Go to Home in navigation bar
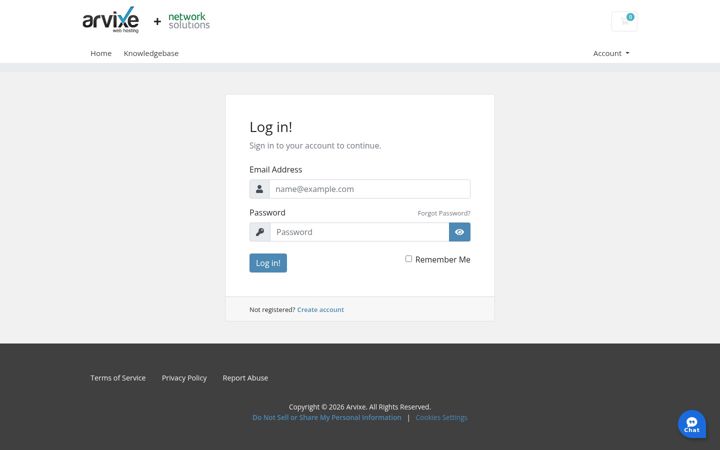The height and width of the screenshot is (450, 720). tap(101, 53)
